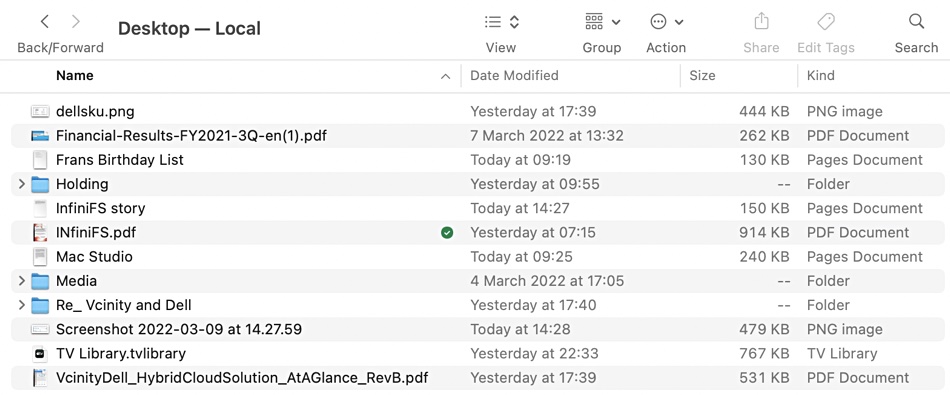Expand the Media folder disclosure arrow

(x=21, y=280)
